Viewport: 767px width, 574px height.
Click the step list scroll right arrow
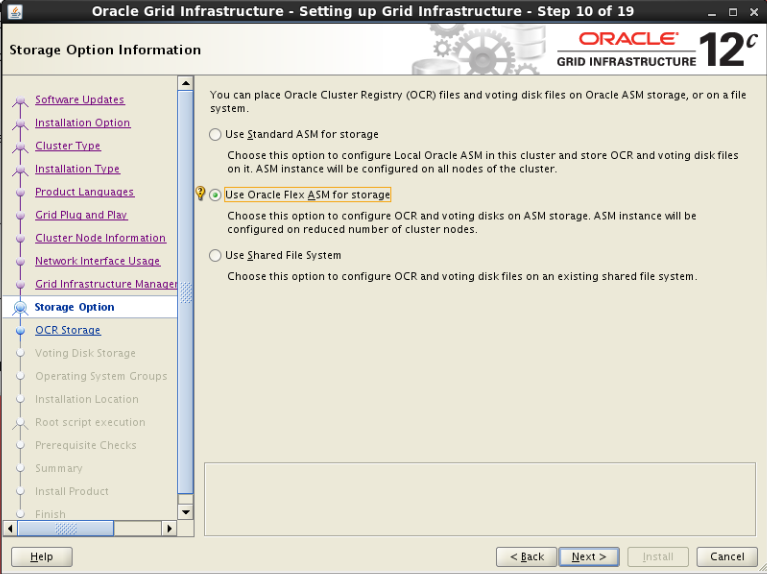[x=169, y=528]
